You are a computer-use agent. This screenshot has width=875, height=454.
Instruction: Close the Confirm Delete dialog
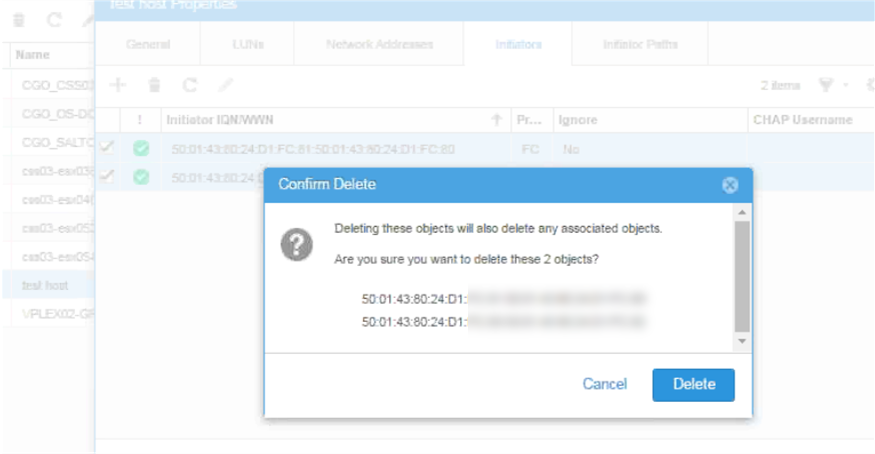[x=729, y=185]
